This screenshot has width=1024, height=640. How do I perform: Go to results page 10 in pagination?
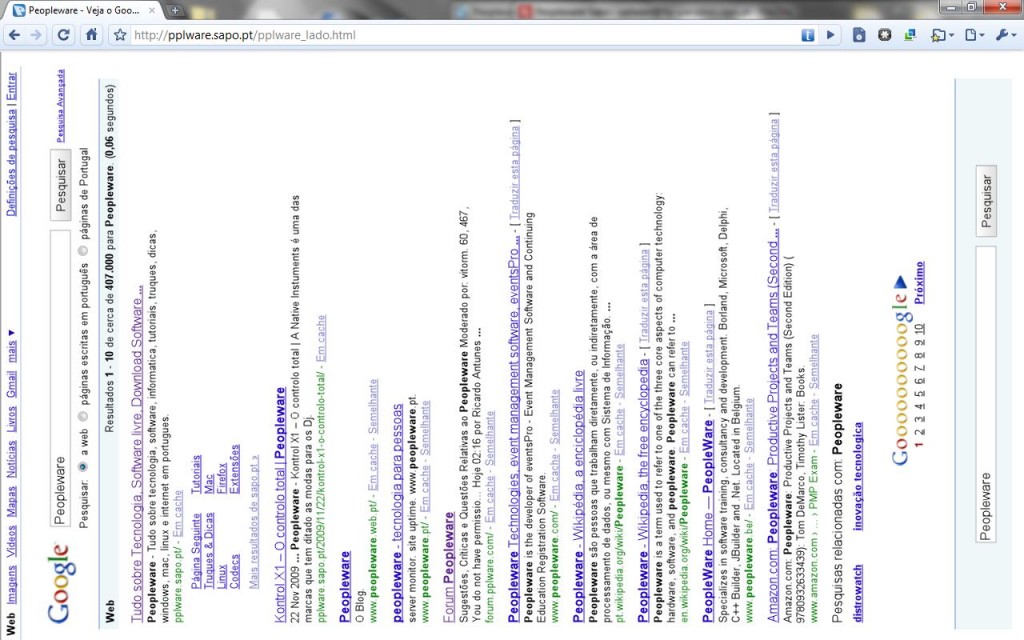[x=920, y=328]
